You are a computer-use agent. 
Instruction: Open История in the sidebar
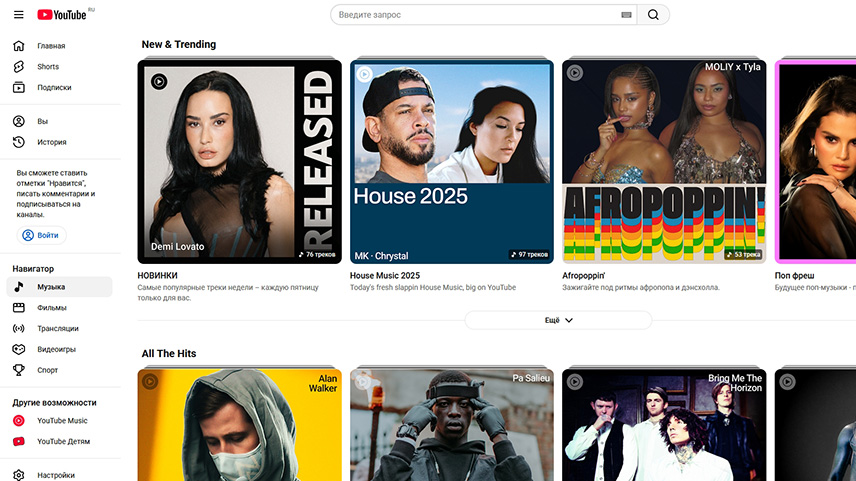point(52,142)
